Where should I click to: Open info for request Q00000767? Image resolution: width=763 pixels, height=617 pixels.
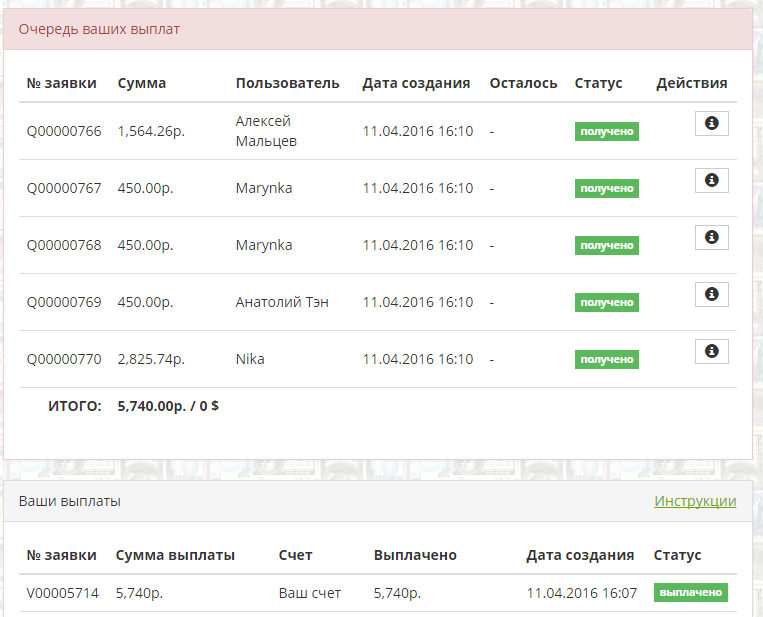(x=711, y=180)
